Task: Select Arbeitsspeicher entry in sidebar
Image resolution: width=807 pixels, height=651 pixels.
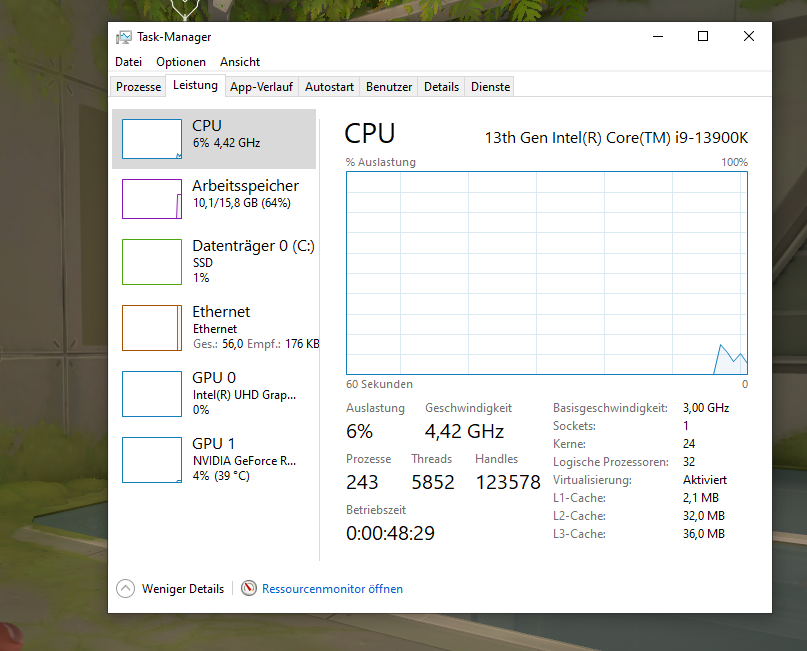Action: click(214, 199)
